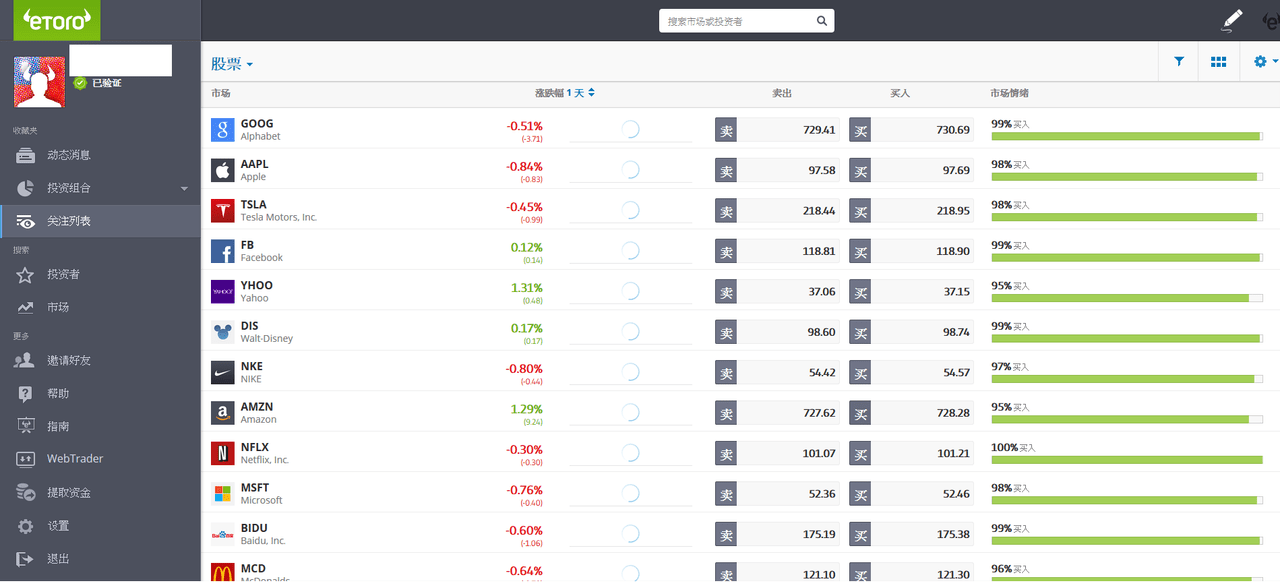Click the 提取资金 withdraw icon
1280x586 pixels.
(x=26, y=492)
